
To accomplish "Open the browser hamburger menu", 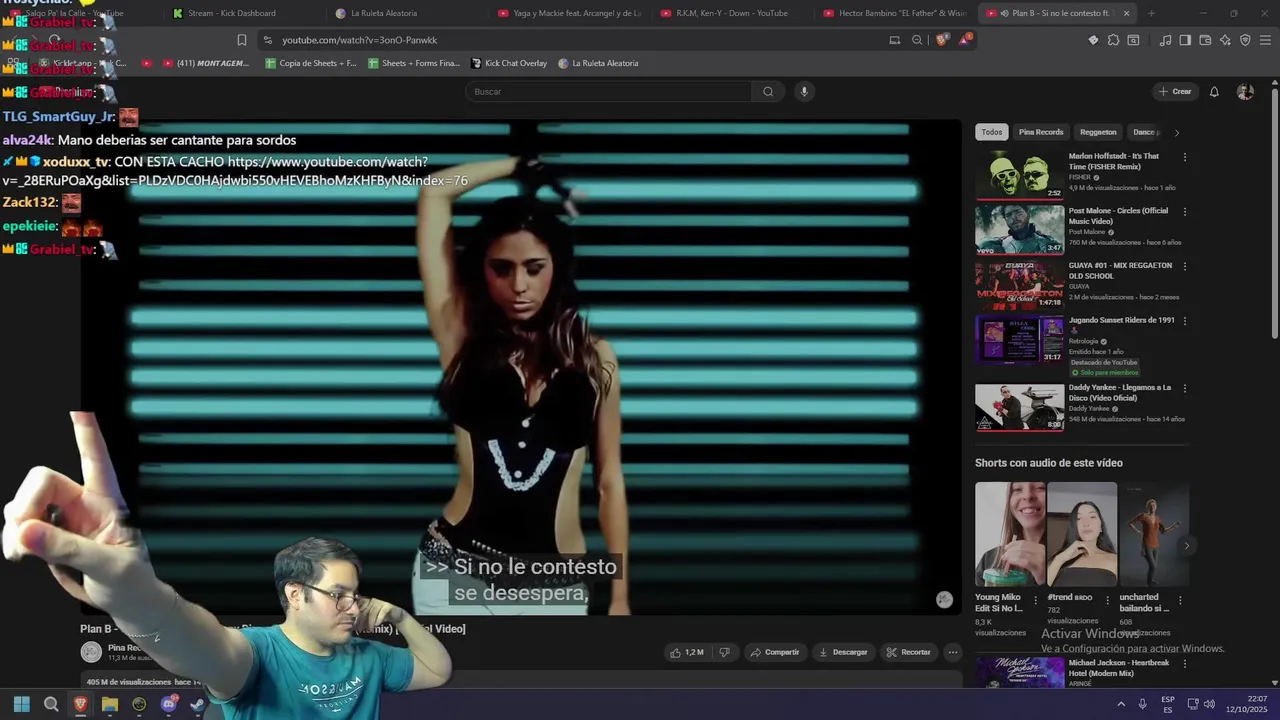I will coord(1265,40).
